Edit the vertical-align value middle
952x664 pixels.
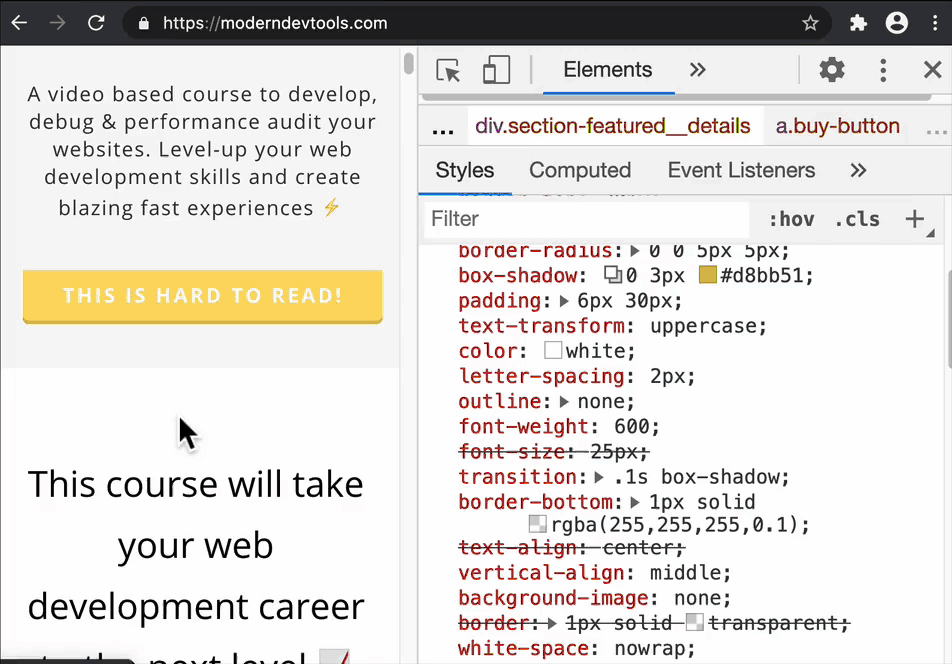point(684,572)
